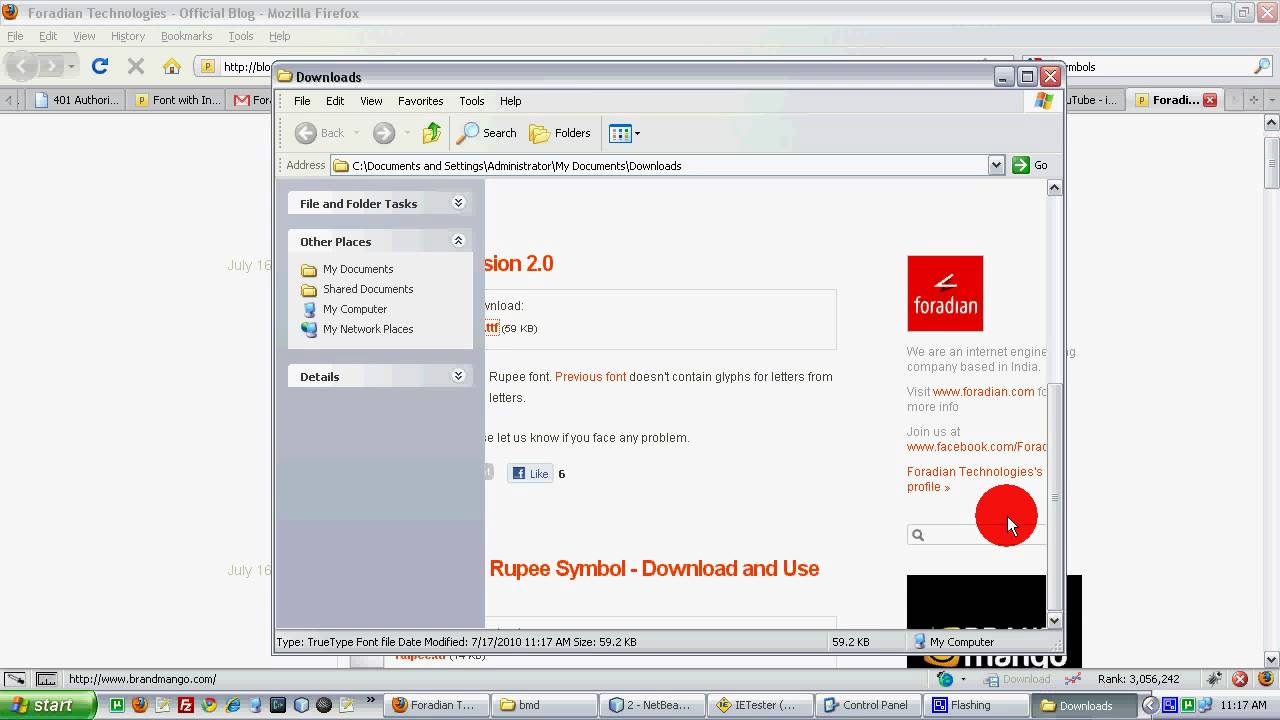Viewport: 1280px width, 720px height.
Task: Open the Tools menu in Downloads window
Action: (x=472, y=101)
